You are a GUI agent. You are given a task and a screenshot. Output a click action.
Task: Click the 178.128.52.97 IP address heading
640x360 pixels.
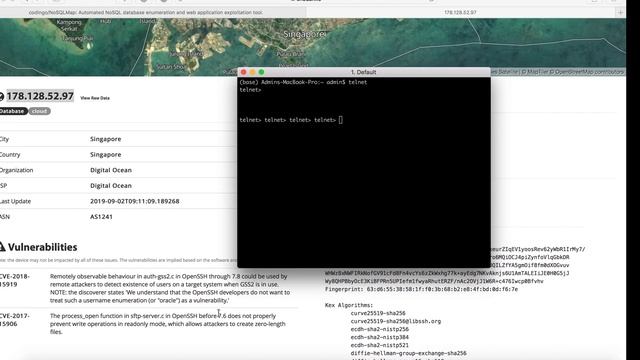point(40,96)
